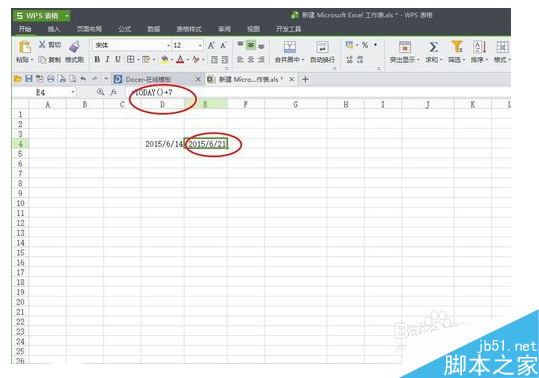Open the 数据 (Data) ribbon tab
Screen dimensions: 539x378
[x=154, y=29]
